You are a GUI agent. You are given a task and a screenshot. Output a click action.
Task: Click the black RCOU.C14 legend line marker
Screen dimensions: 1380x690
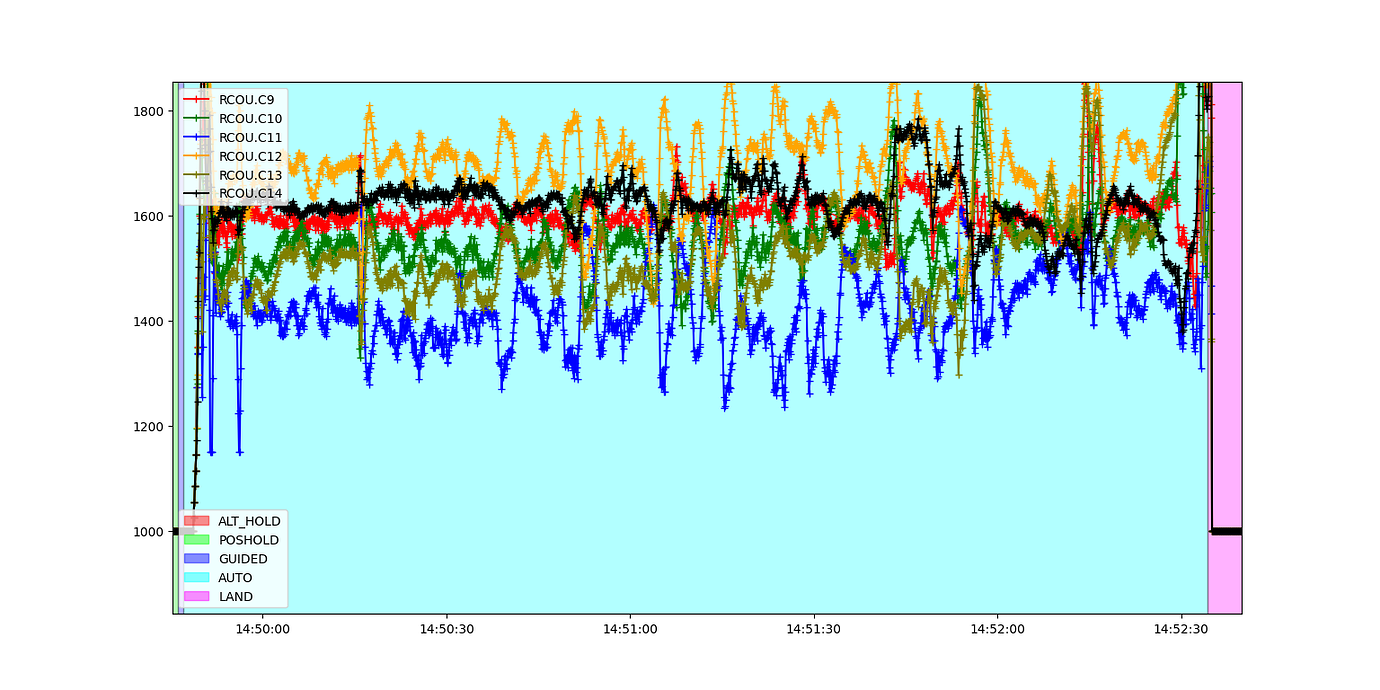[197, 194]
